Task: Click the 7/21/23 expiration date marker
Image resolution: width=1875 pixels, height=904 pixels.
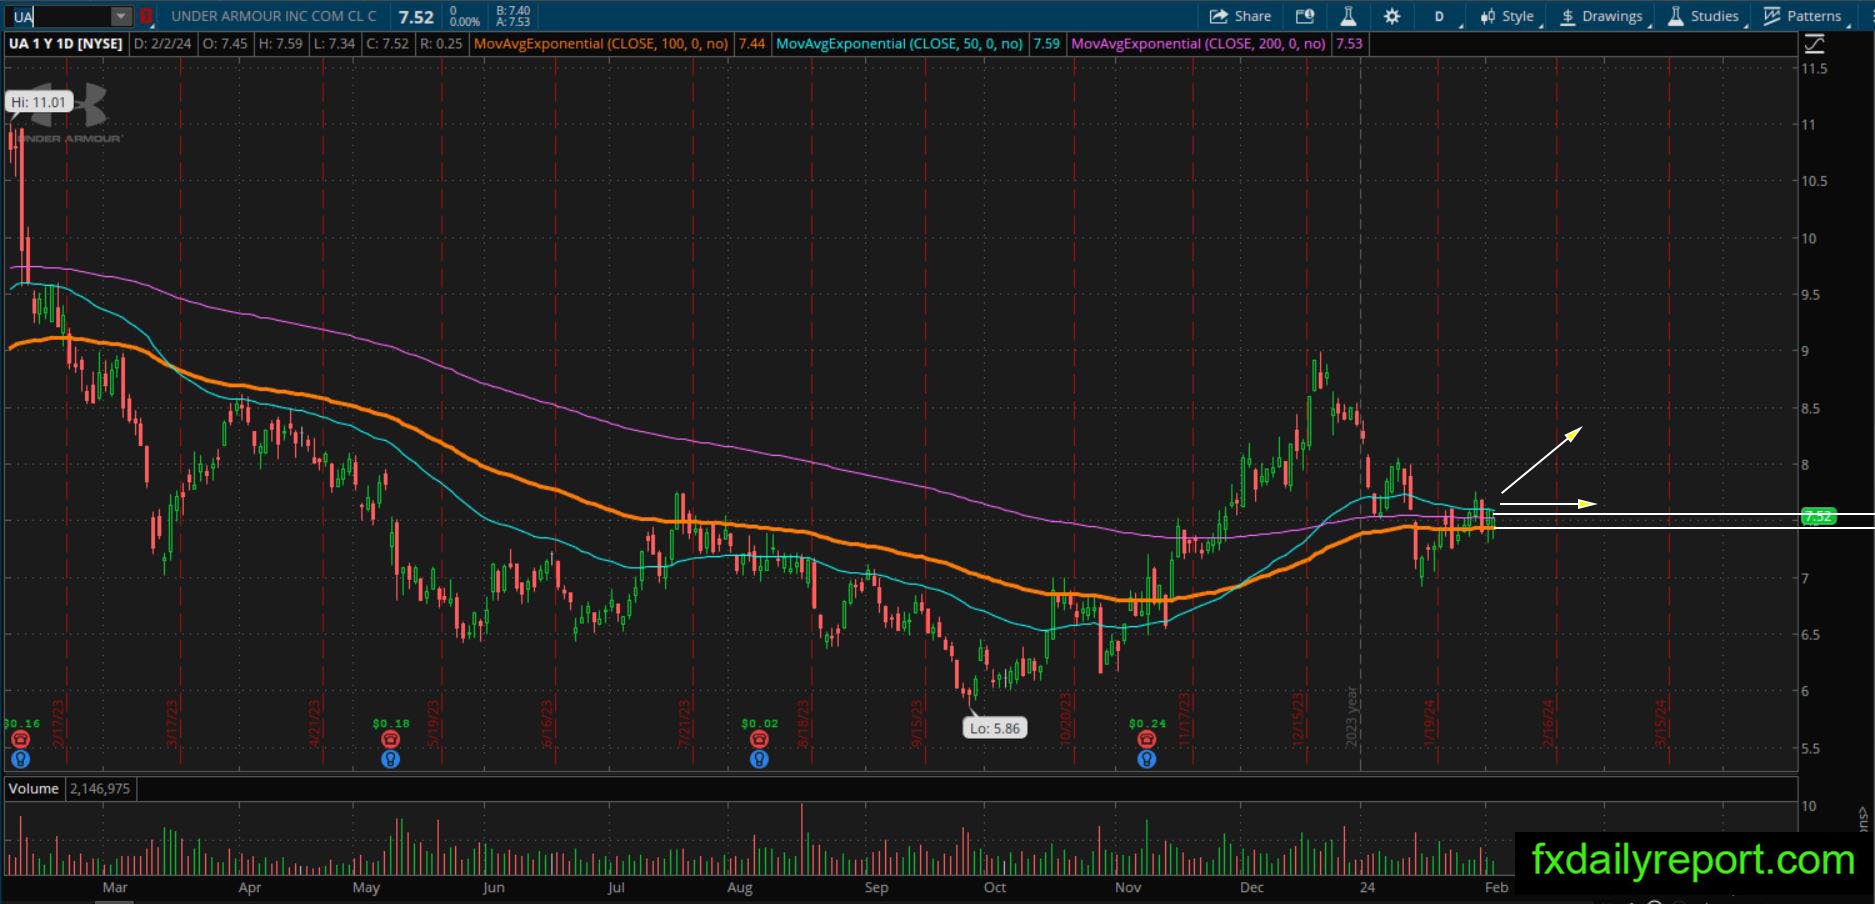Action: tap(685, 723)
